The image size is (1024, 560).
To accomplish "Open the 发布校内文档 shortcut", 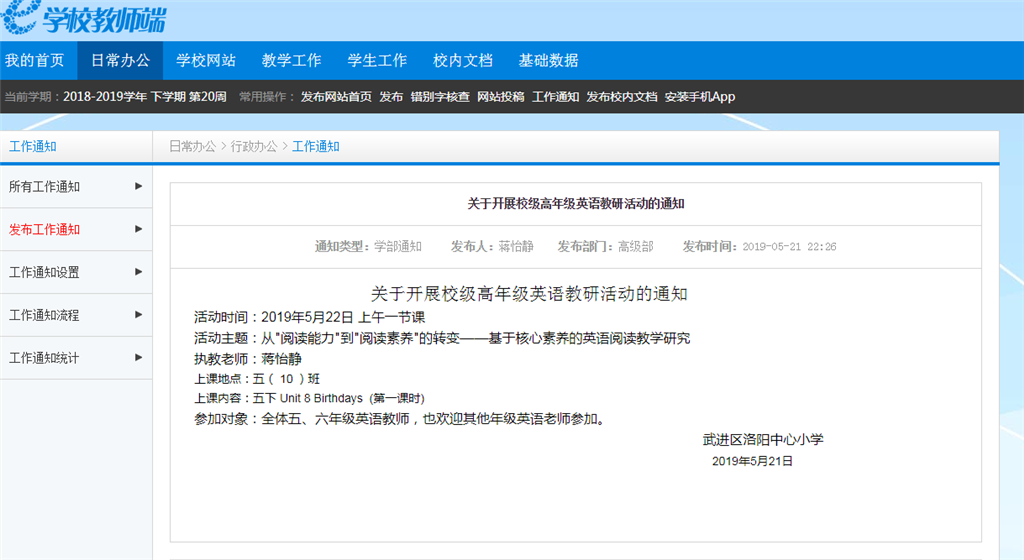I will (x=621, y=97).
